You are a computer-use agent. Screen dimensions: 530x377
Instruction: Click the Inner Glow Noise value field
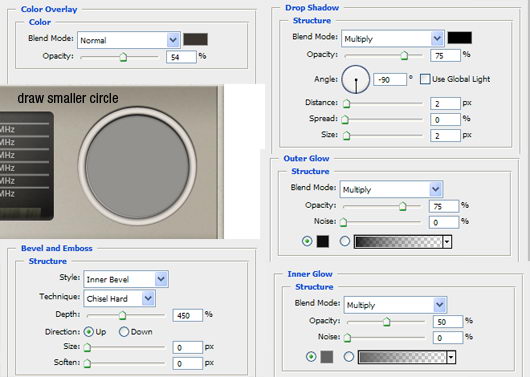click(448, 338)
